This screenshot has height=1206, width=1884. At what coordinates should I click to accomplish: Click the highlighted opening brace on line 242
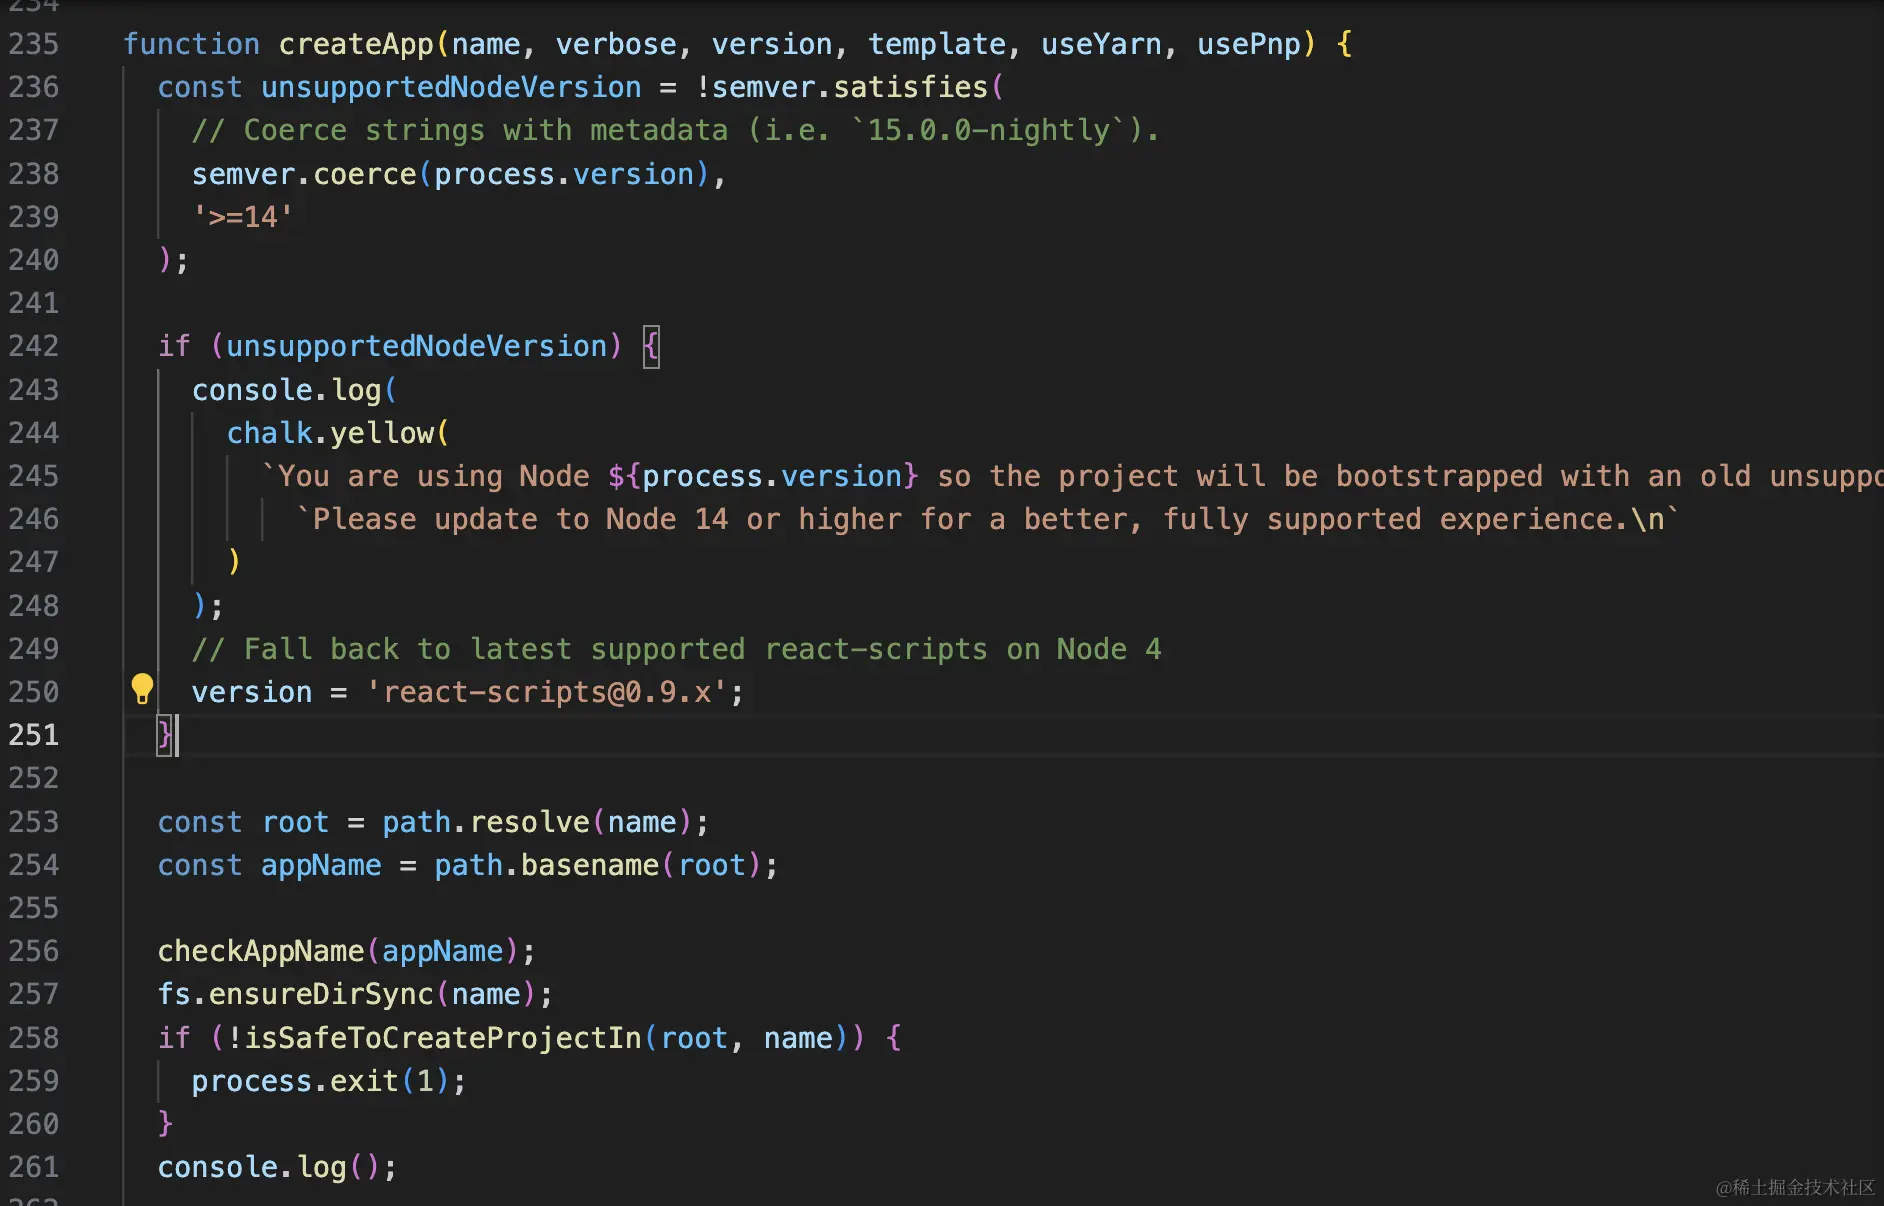pyautogui.click(x=651, y=347)
